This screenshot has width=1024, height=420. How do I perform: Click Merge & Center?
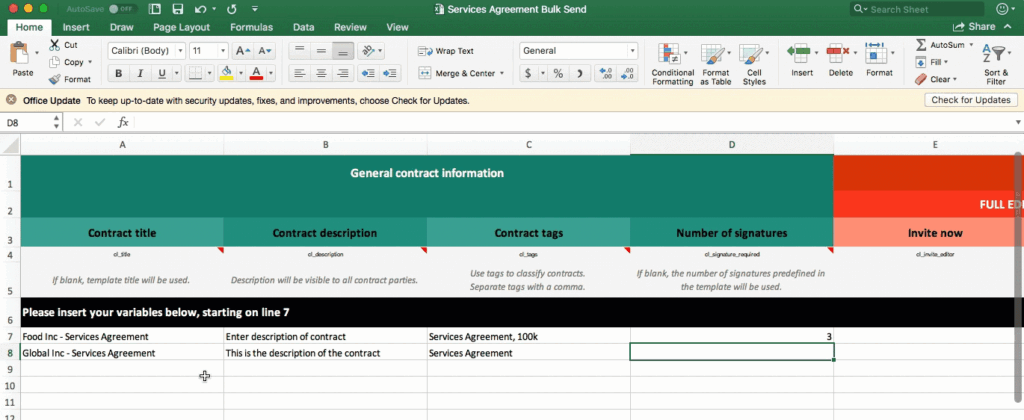(x=456, y=73)
